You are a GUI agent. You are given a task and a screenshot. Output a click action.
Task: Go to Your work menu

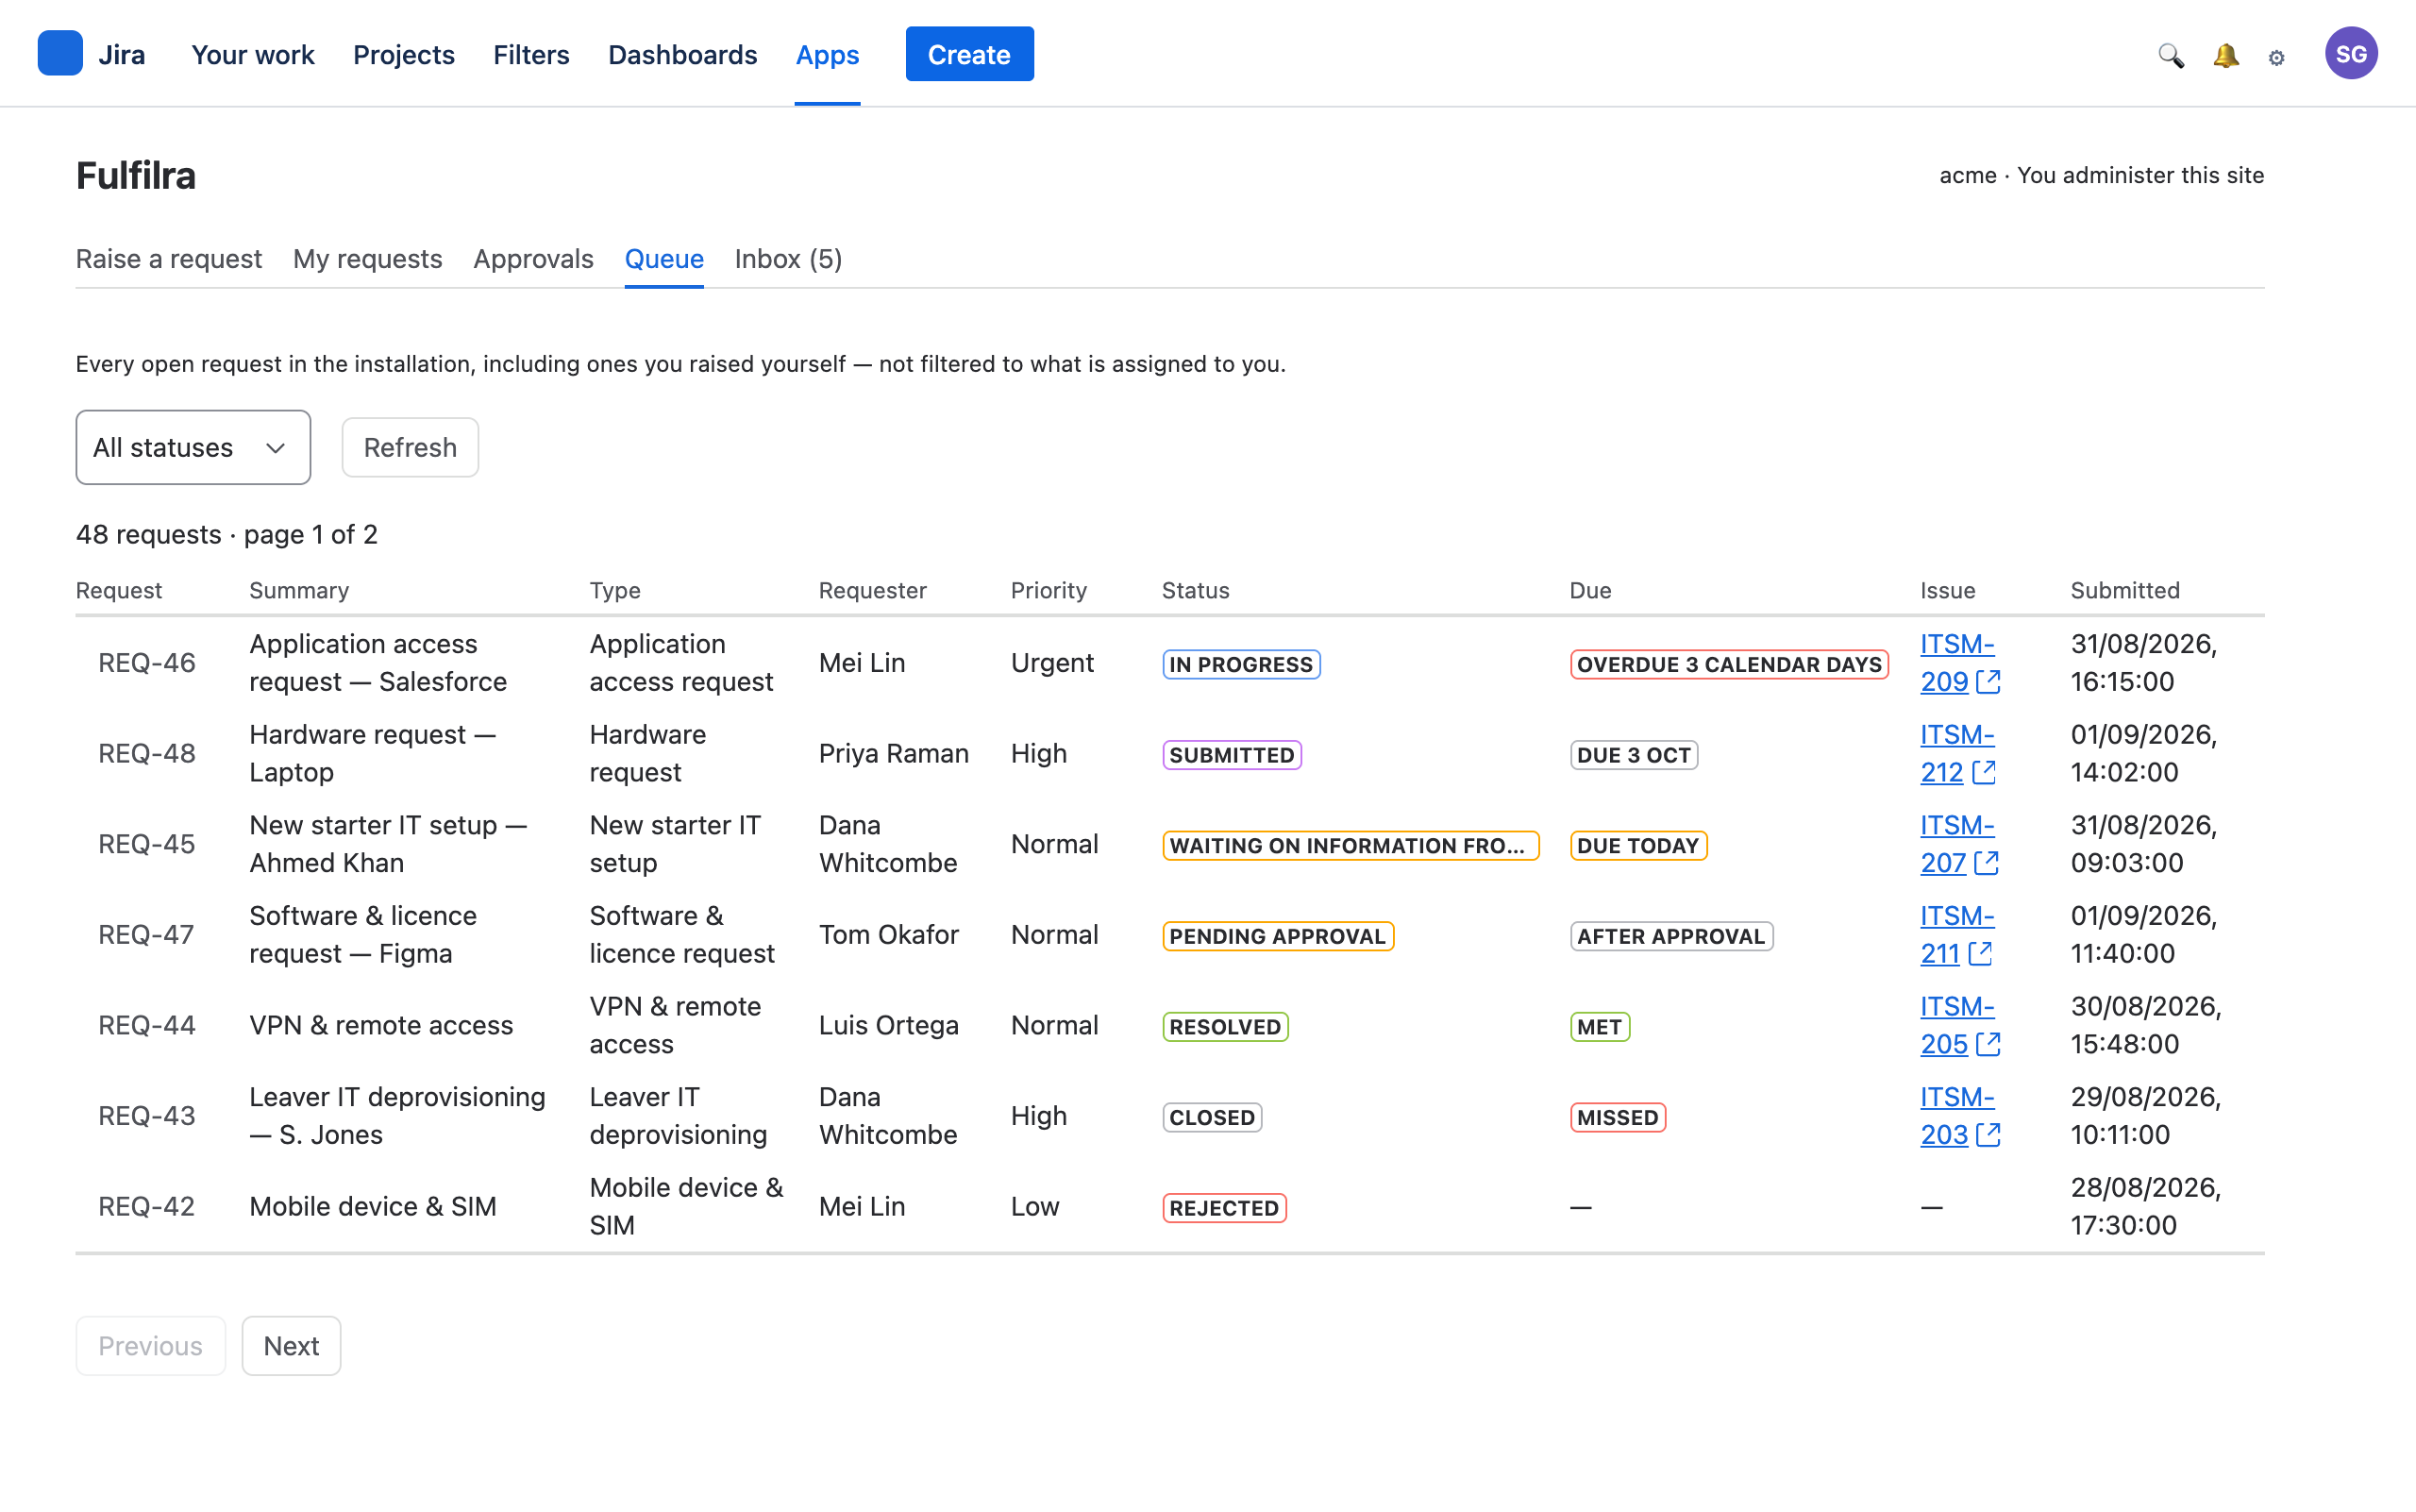point(253,55)
